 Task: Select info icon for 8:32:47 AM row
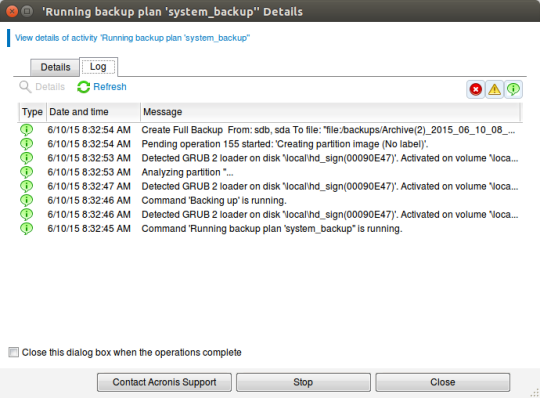(x=27, y=186)
